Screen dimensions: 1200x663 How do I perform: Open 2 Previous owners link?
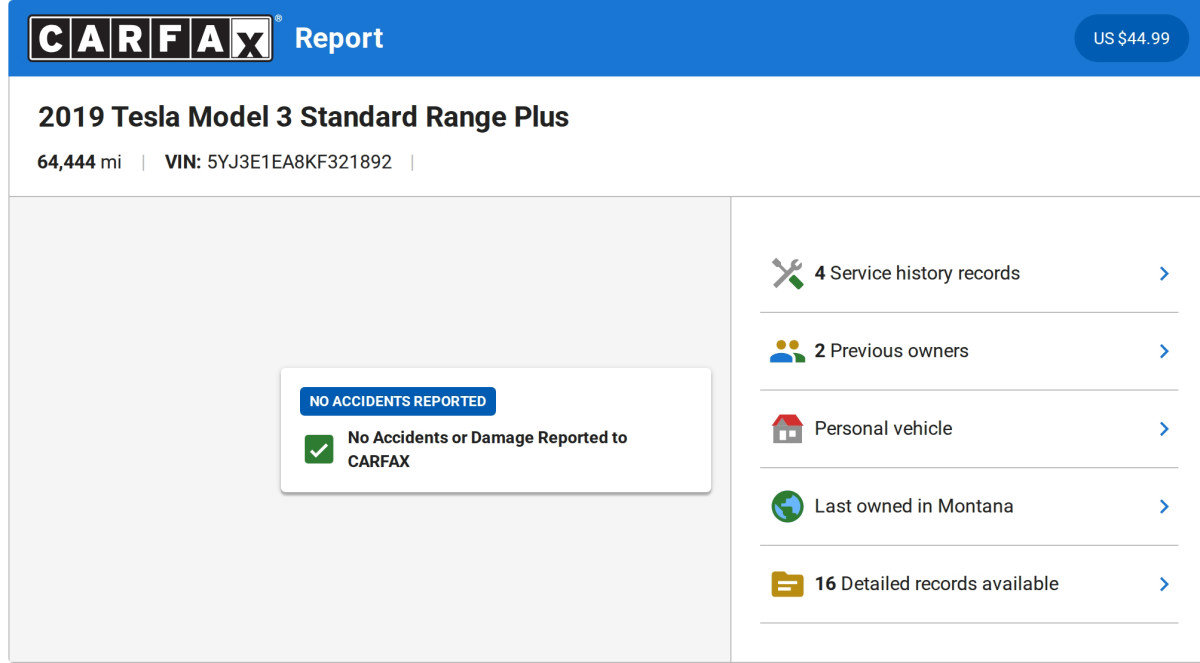click(x=891, y=351)
